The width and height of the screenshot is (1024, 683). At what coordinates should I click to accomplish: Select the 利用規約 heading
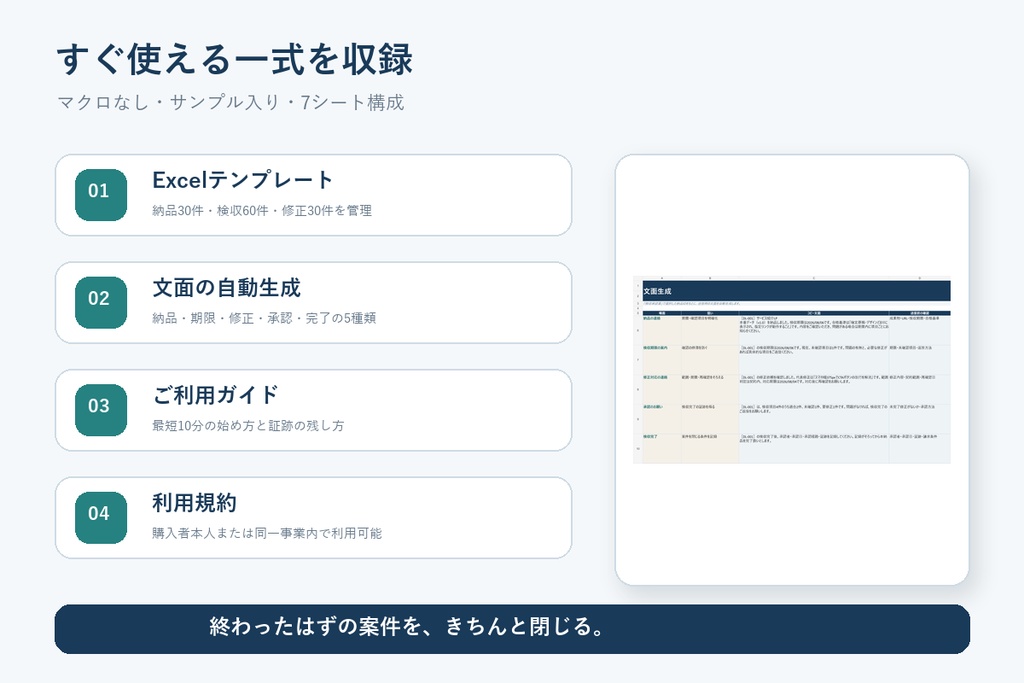click(x=194, y=503)
